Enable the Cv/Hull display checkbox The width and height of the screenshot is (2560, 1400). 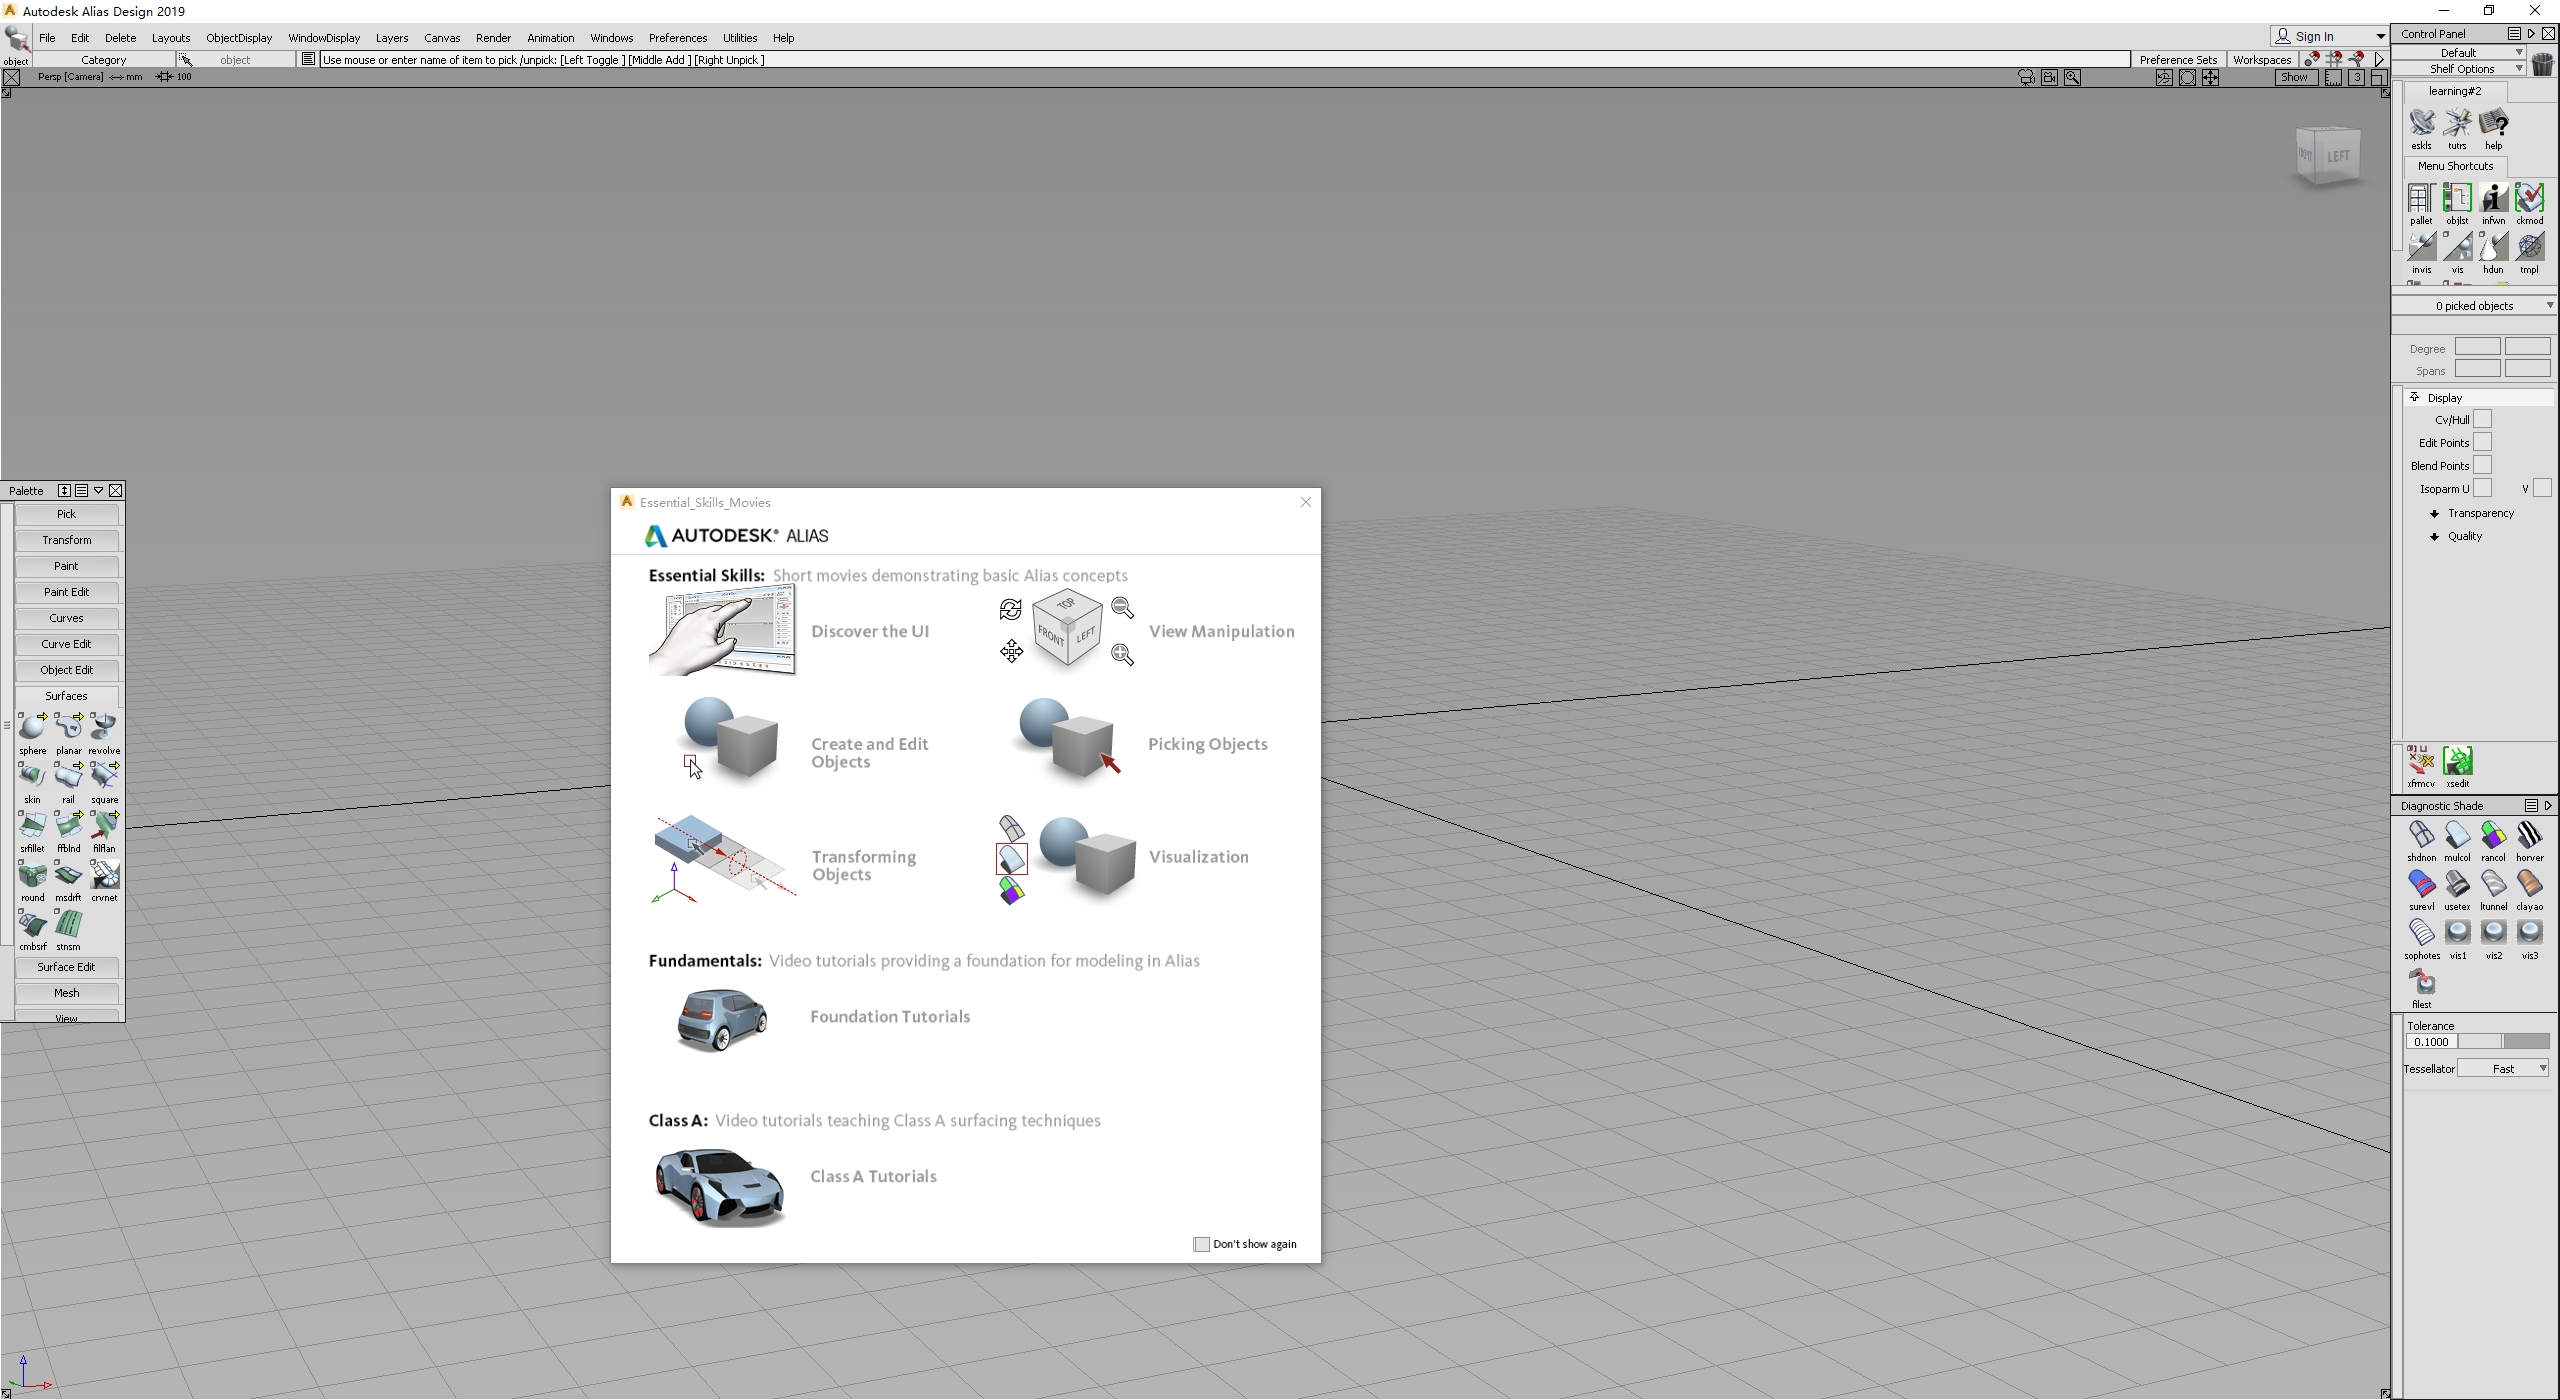(x=2482, y=420)
